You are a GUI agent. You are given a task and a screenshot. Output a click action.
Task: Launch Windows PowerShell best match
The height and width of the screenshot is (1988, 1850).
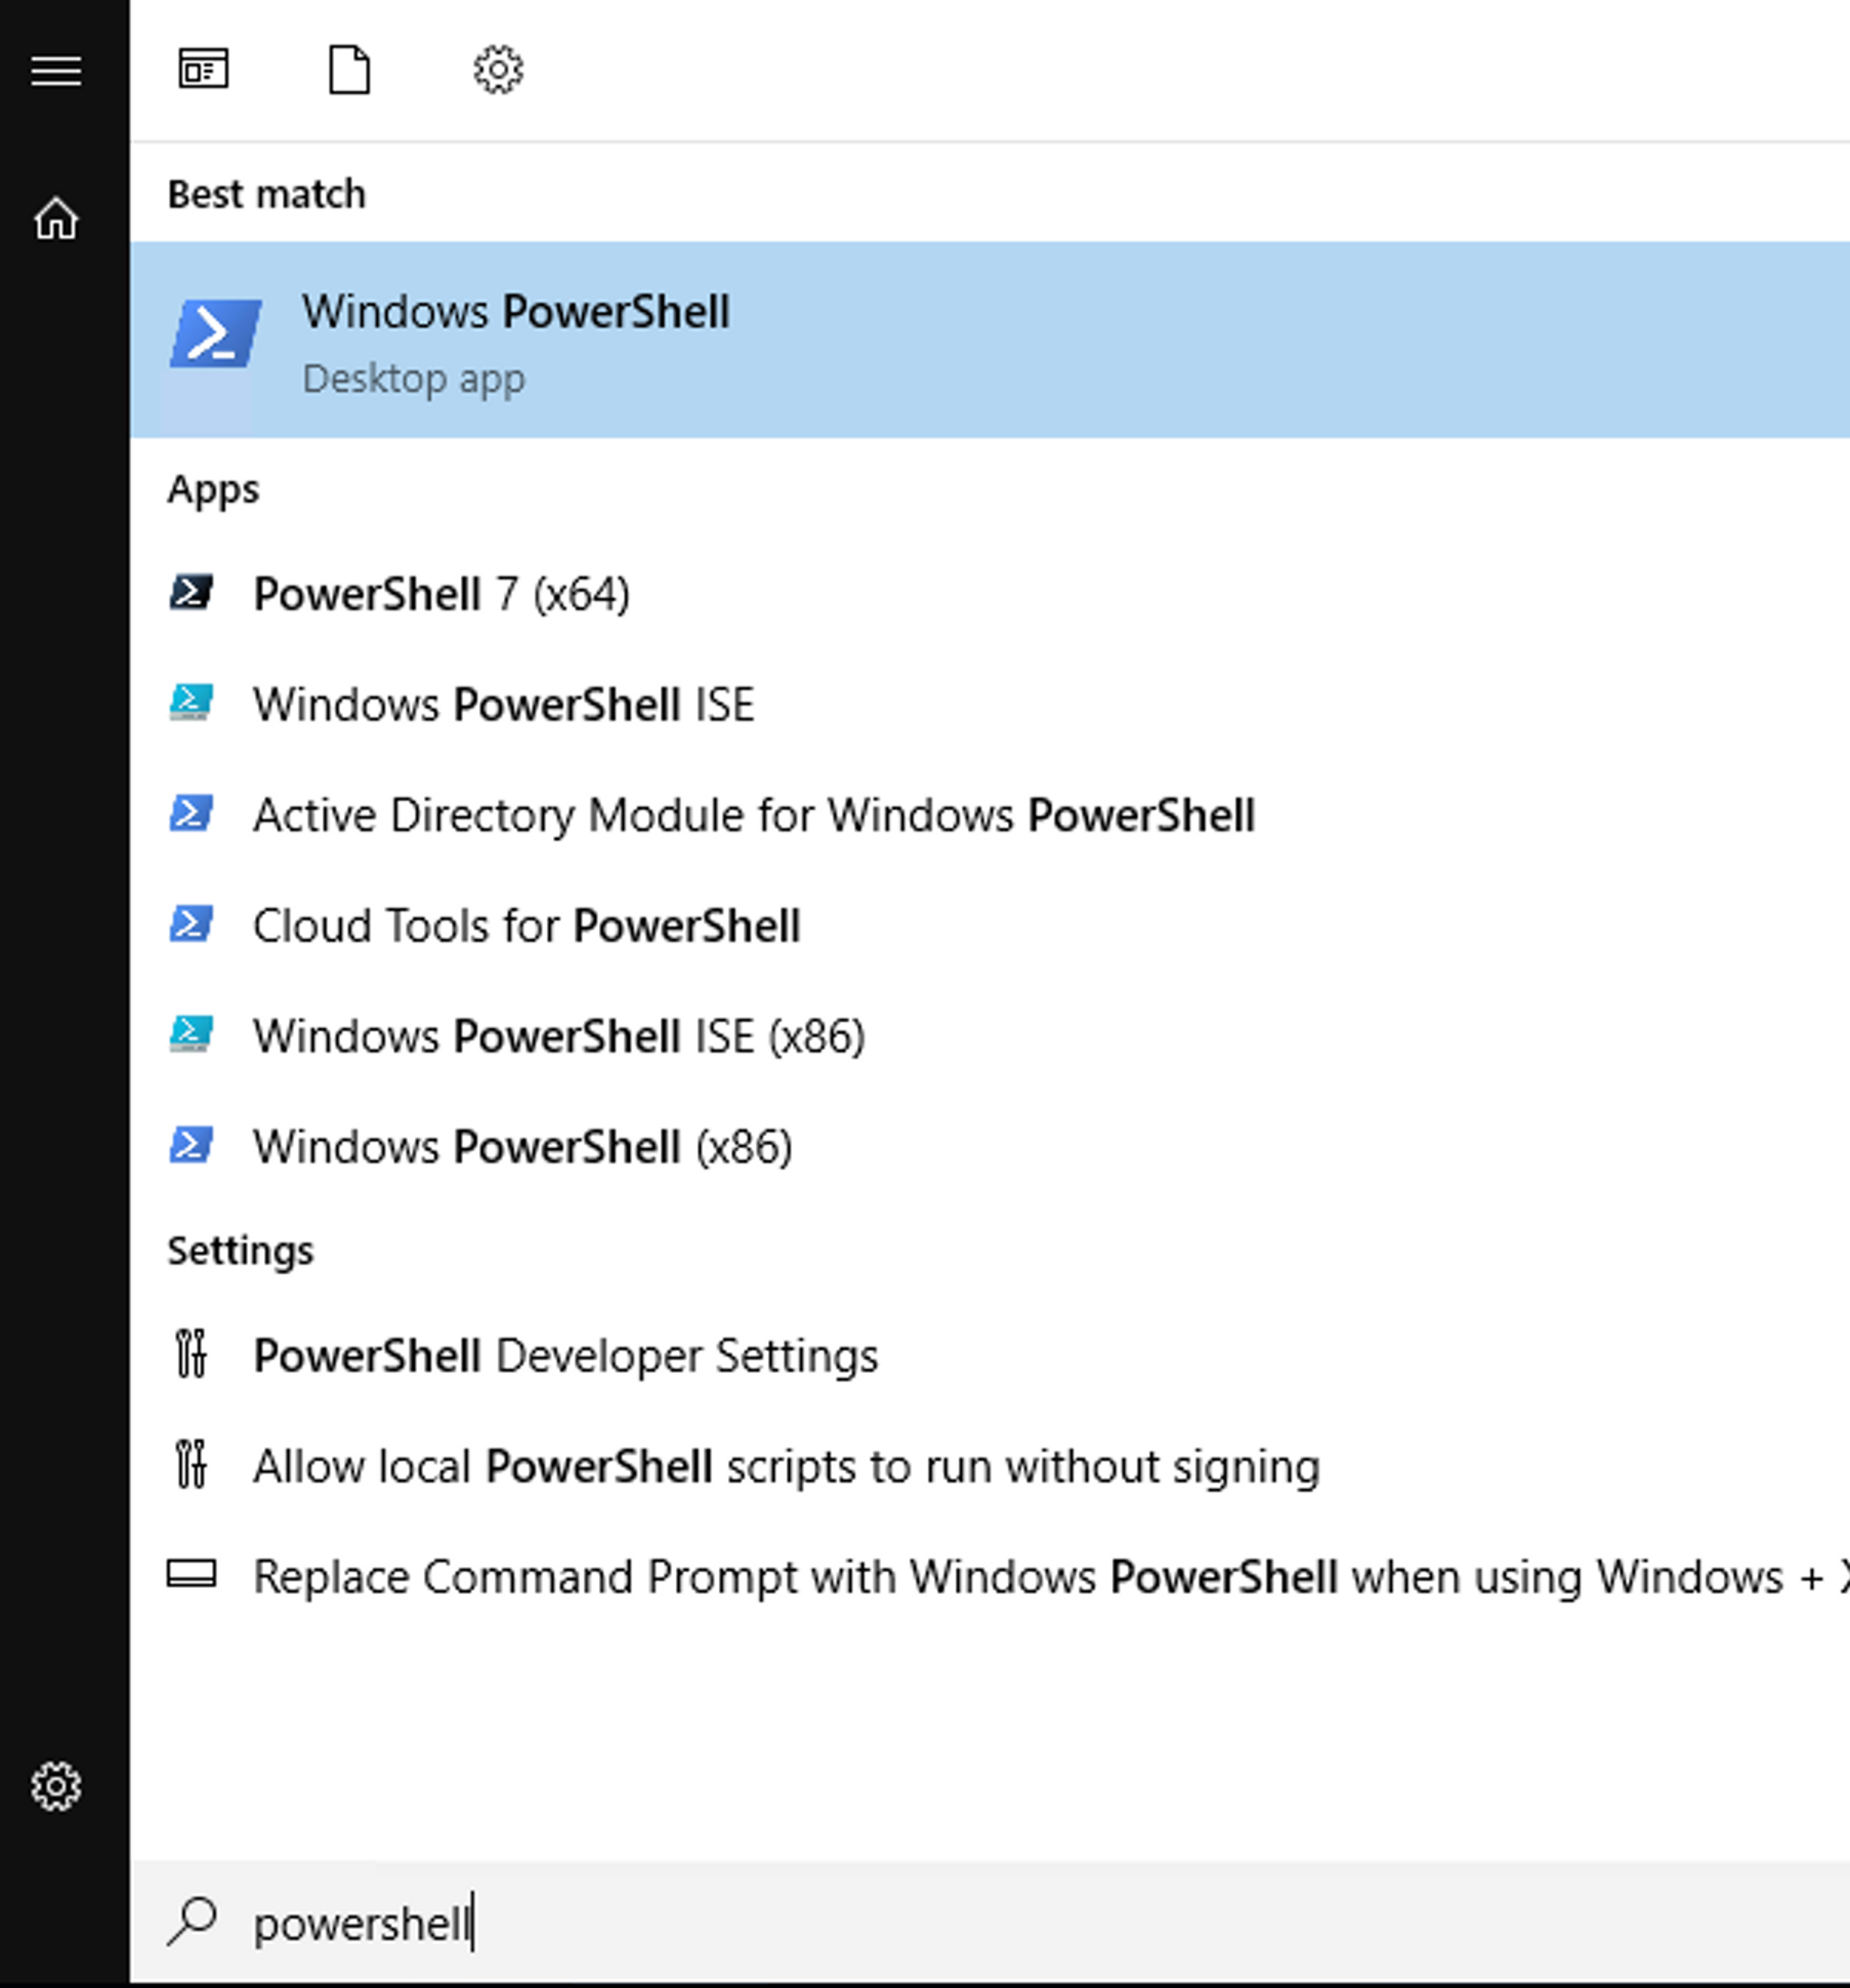click(x=516, y=338)
